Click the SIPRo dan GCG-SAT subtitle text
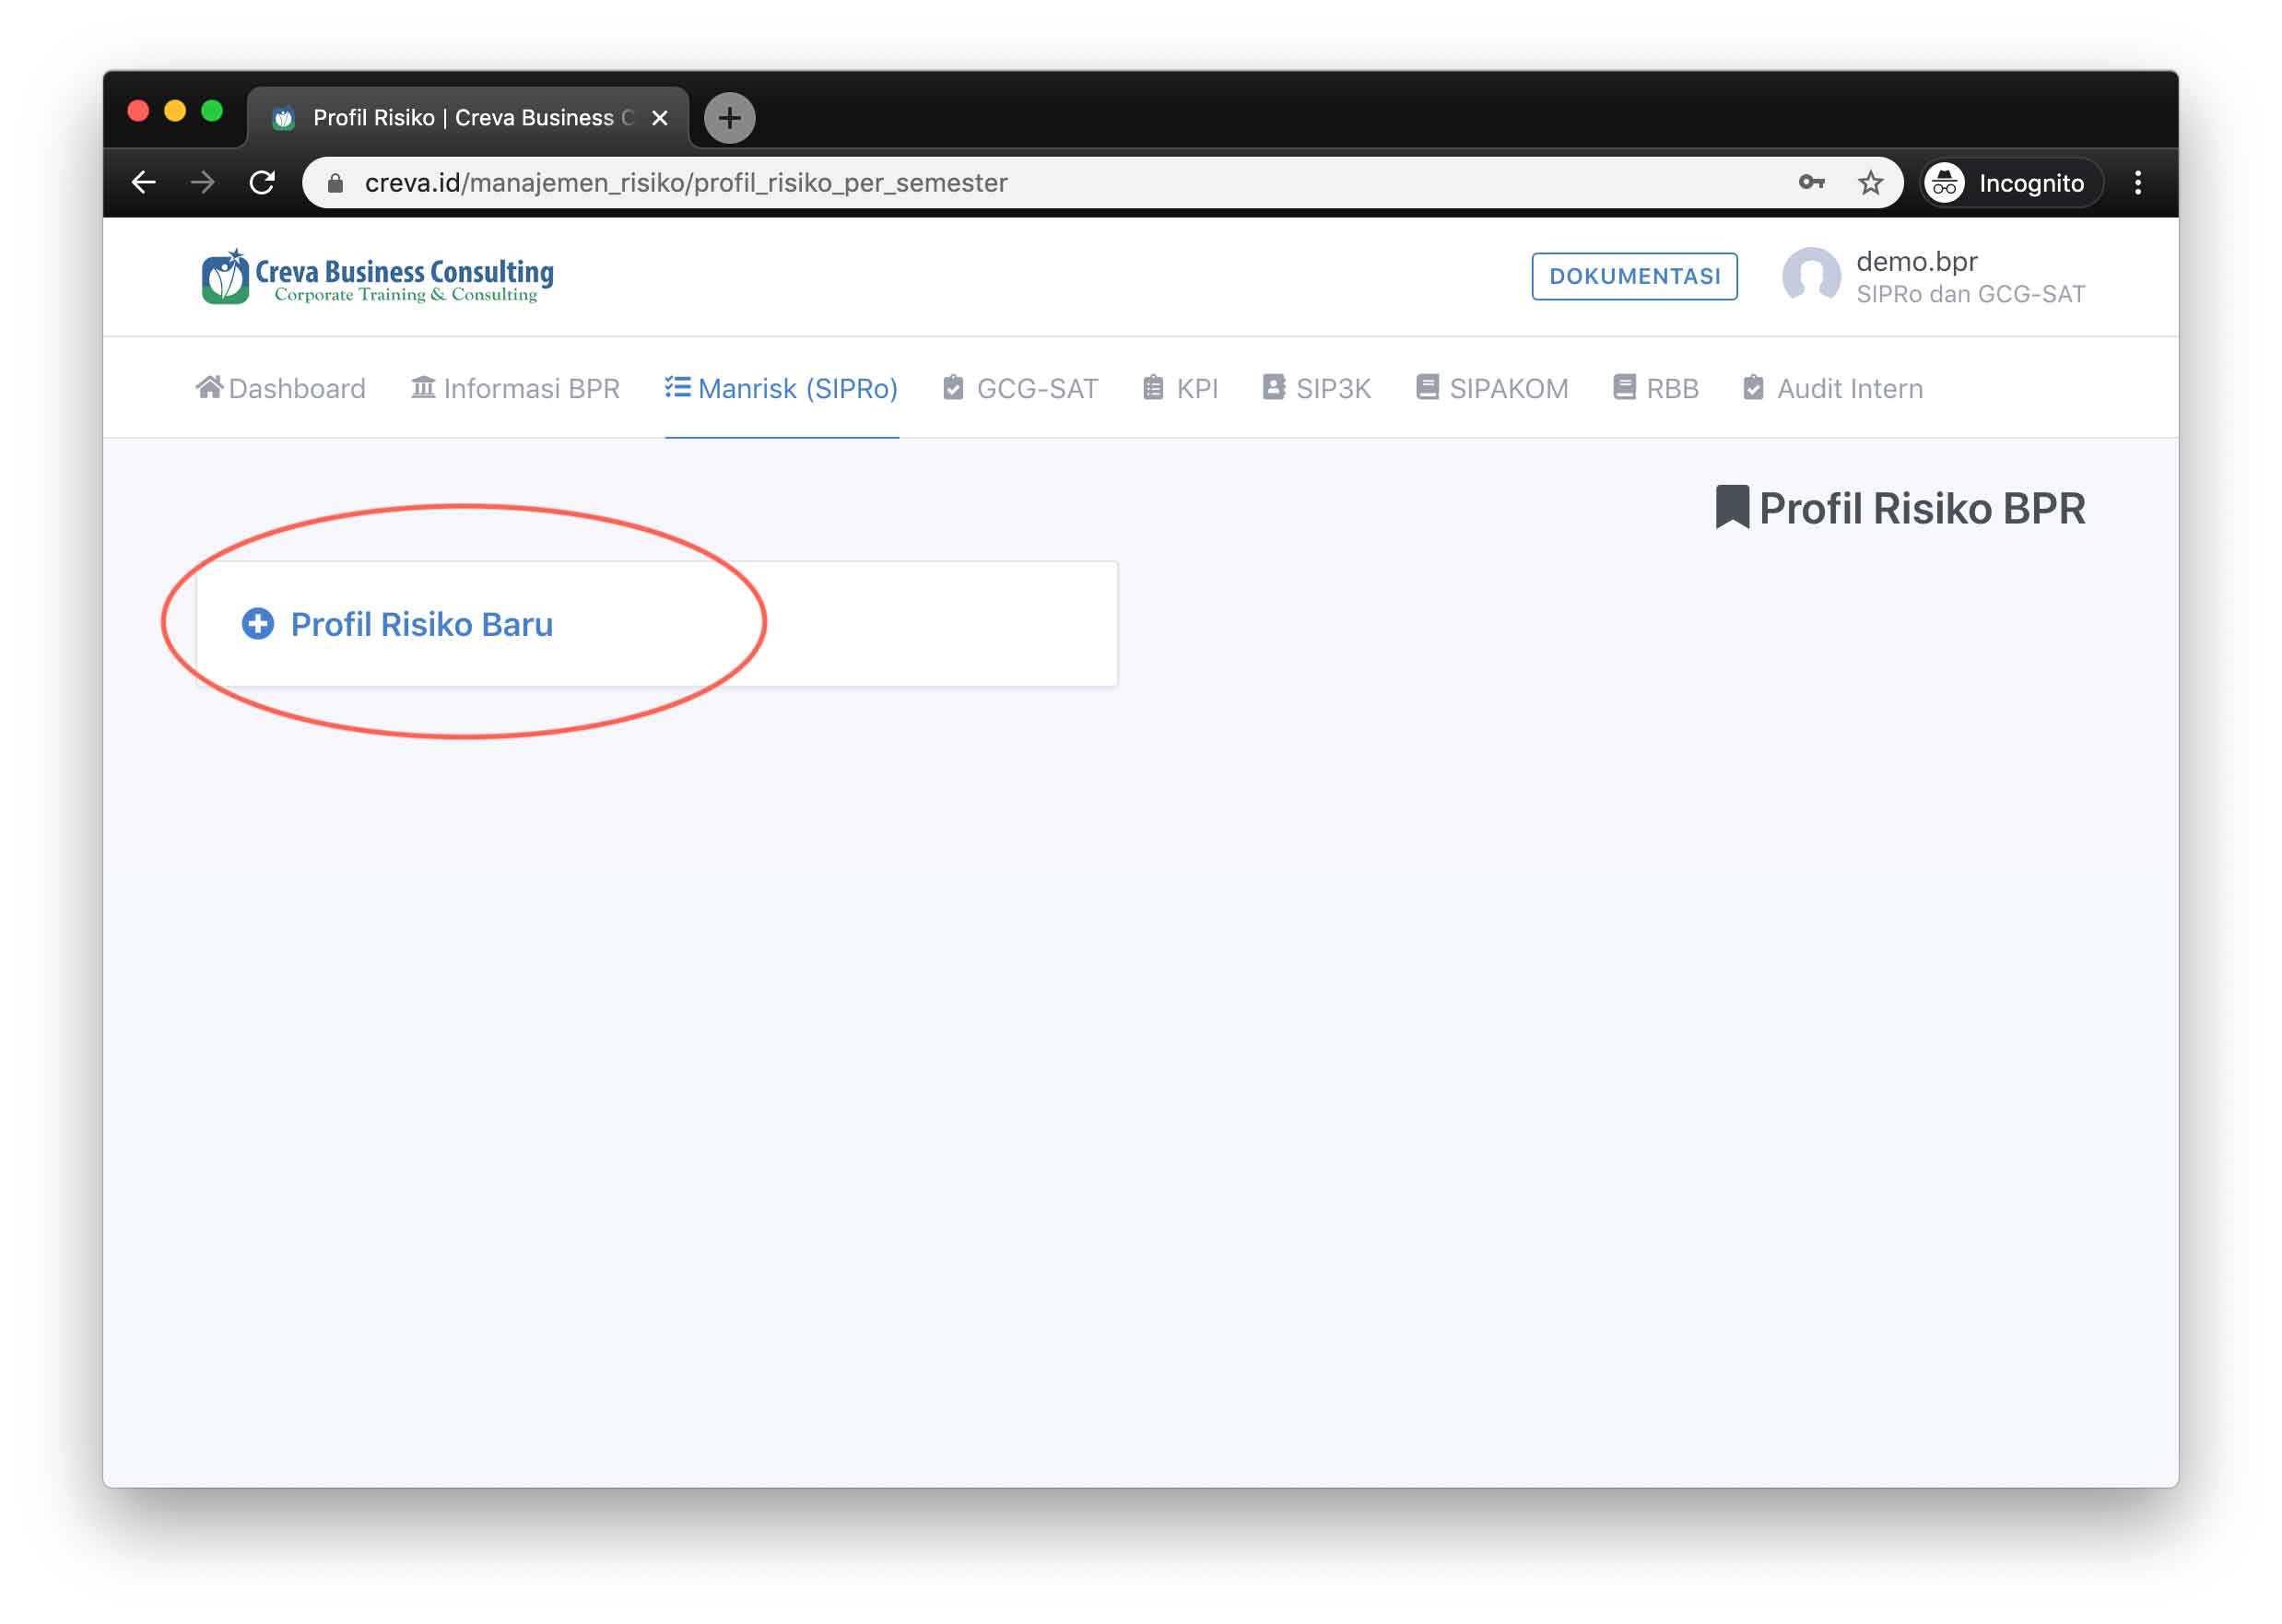 tap(1970, 294)
